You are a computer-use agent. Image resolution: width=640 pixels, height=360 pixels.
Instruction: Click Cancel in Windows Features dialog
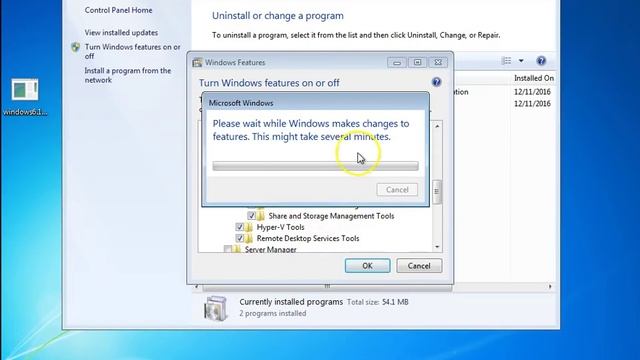419,266
